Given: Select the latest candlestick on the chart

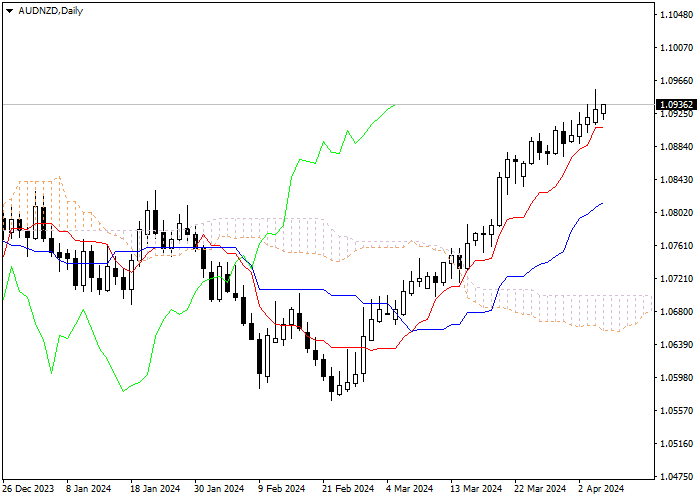Looking at the screenshot, I should click(604, 109).
